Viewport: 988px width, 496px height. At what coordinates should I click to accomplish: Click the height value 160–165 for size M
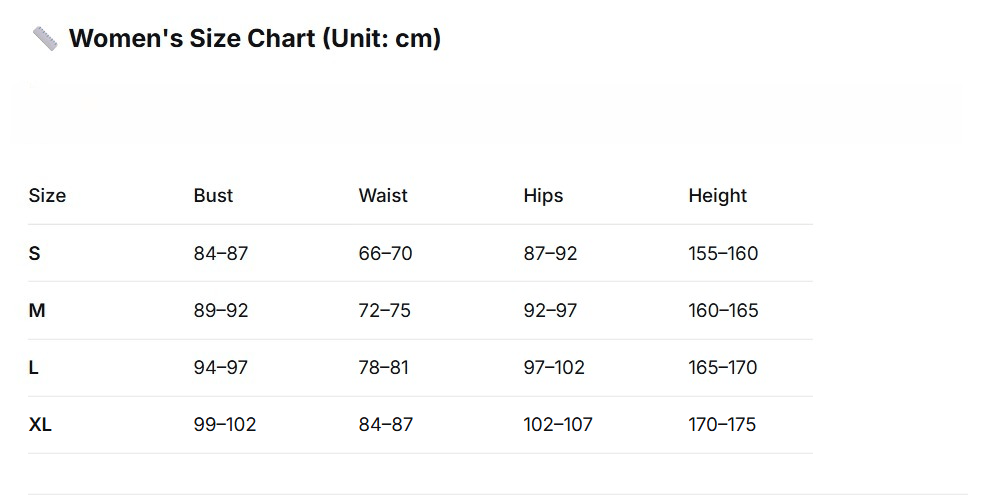click(x=723, y=311)
